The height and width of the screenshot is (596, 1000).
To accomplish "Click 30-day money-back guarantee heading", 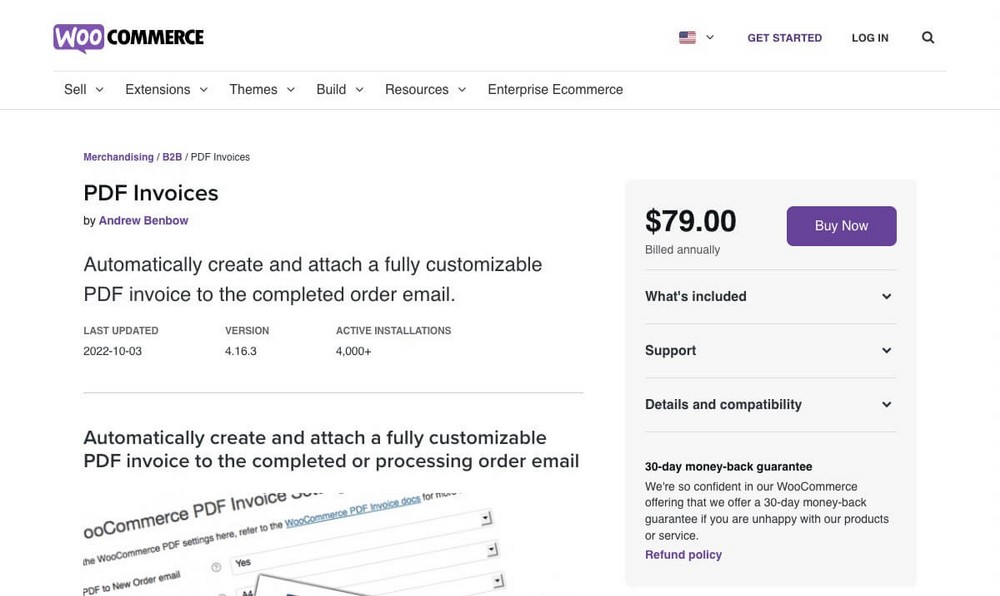I will (728, 467).
